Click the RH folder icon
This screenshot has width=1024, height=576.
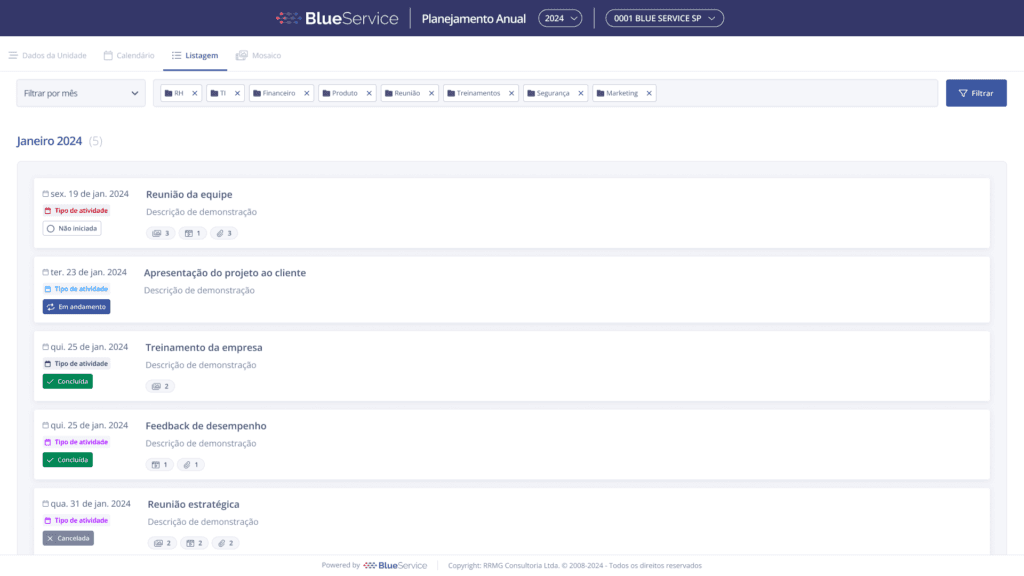(x=168, y=93)
